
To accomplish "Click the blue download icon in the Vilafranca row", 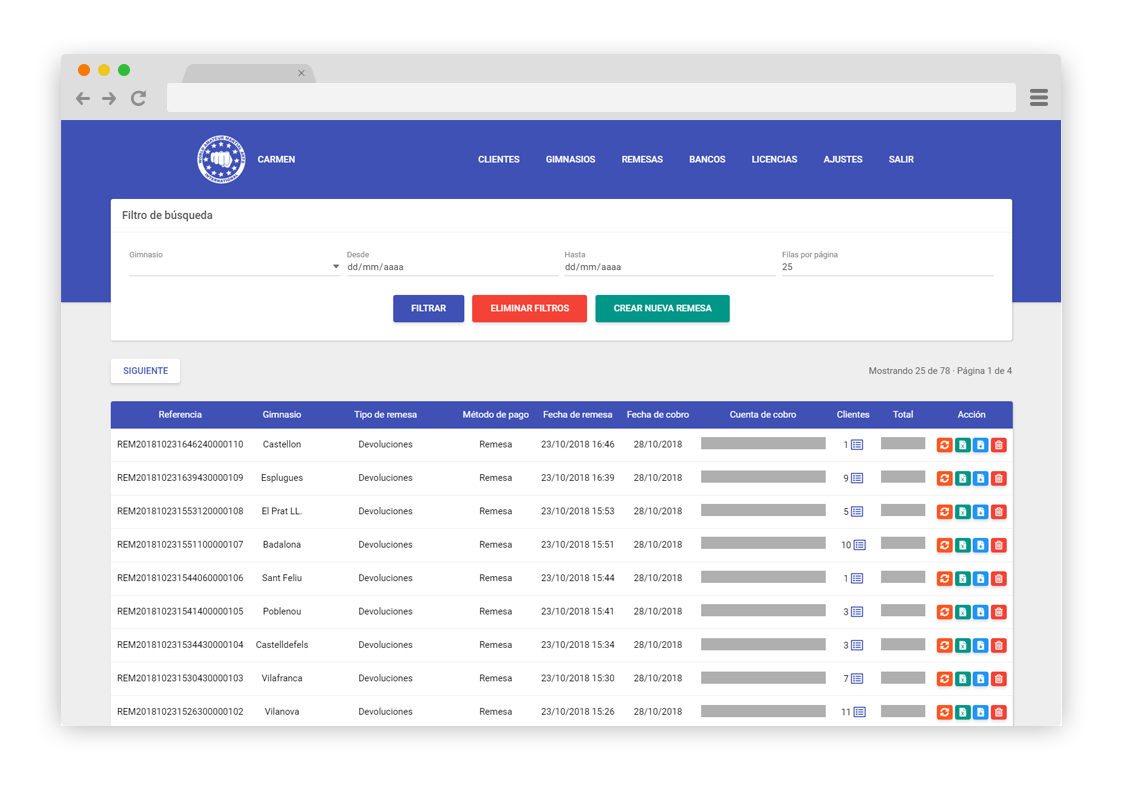I will [x=980, y=678].
